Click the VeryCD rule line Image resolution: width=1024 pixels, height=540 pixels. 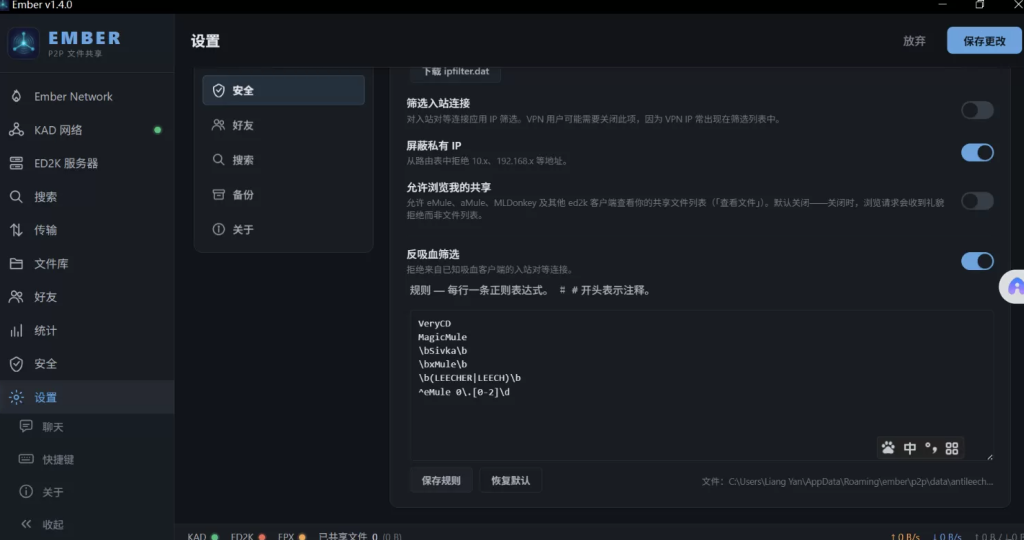point(434,323)
